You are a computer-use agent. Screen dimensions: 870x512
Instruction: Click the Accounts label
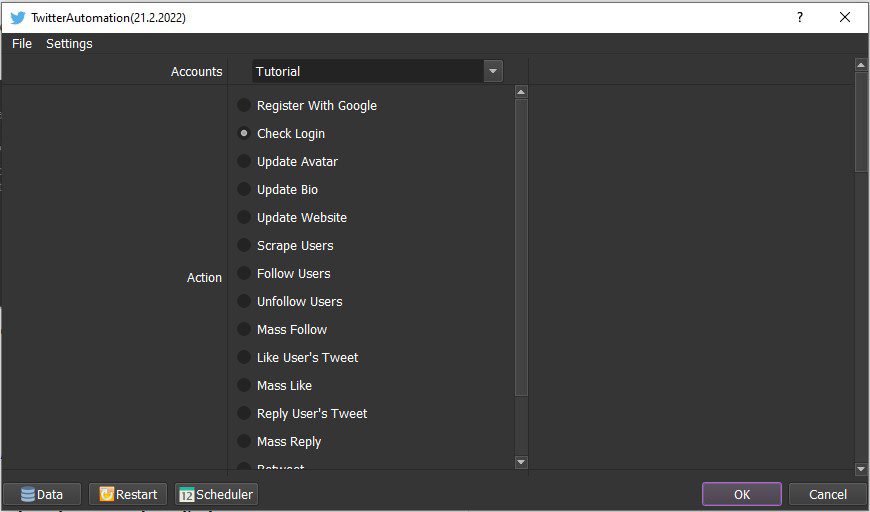[x=196, y=72]
